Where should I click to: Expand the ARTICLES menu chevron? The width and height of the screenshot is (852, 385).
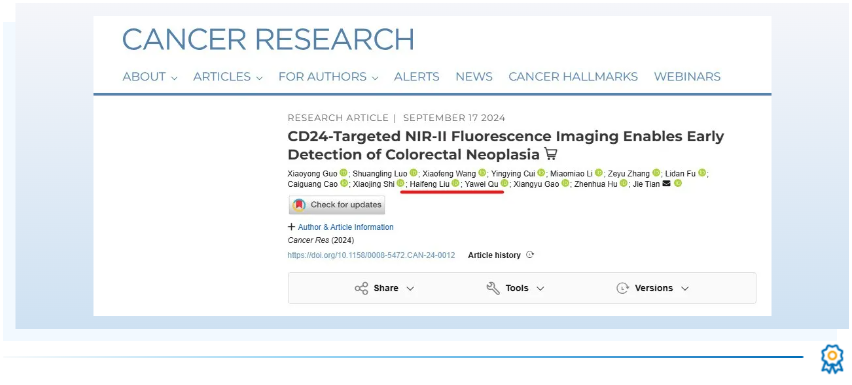259,78
